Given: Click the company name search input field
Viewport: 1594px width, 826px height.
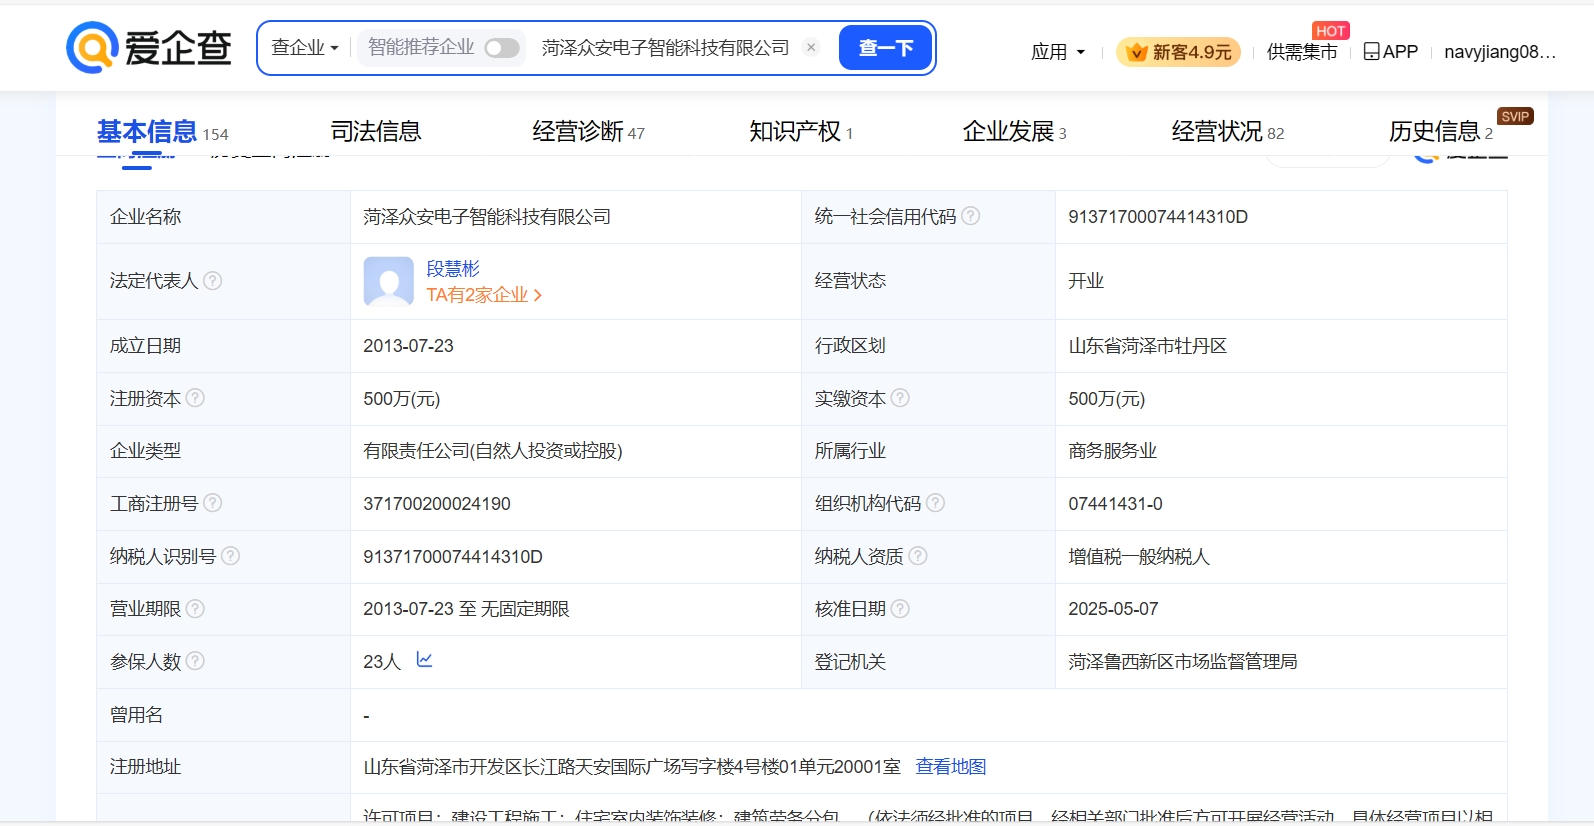Looking at the screenshot, I should (x=665, y=48).
